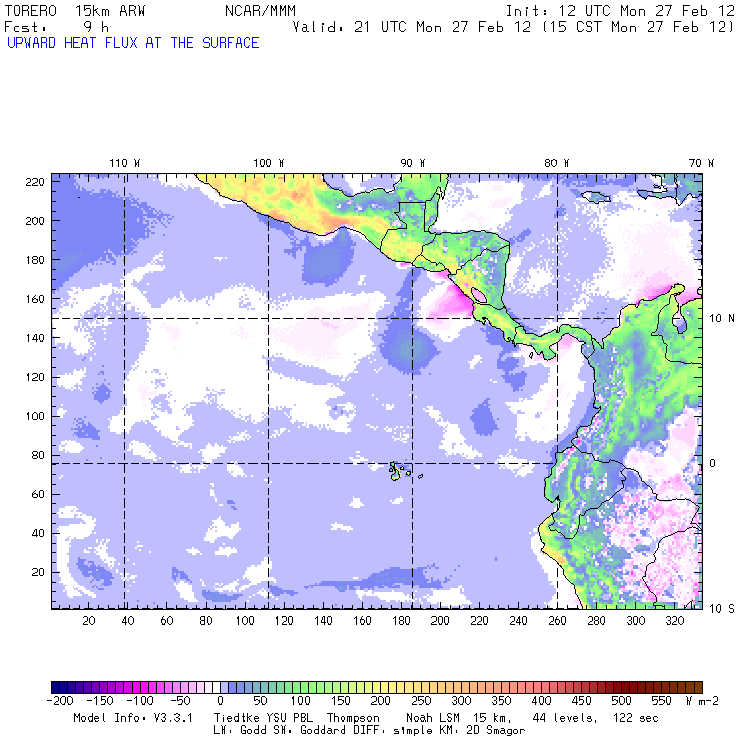Image resolution: width=740 pixels, height=740 pixels.
Task: Click the '70 W' longitude label
Action: tap(701, 163)
